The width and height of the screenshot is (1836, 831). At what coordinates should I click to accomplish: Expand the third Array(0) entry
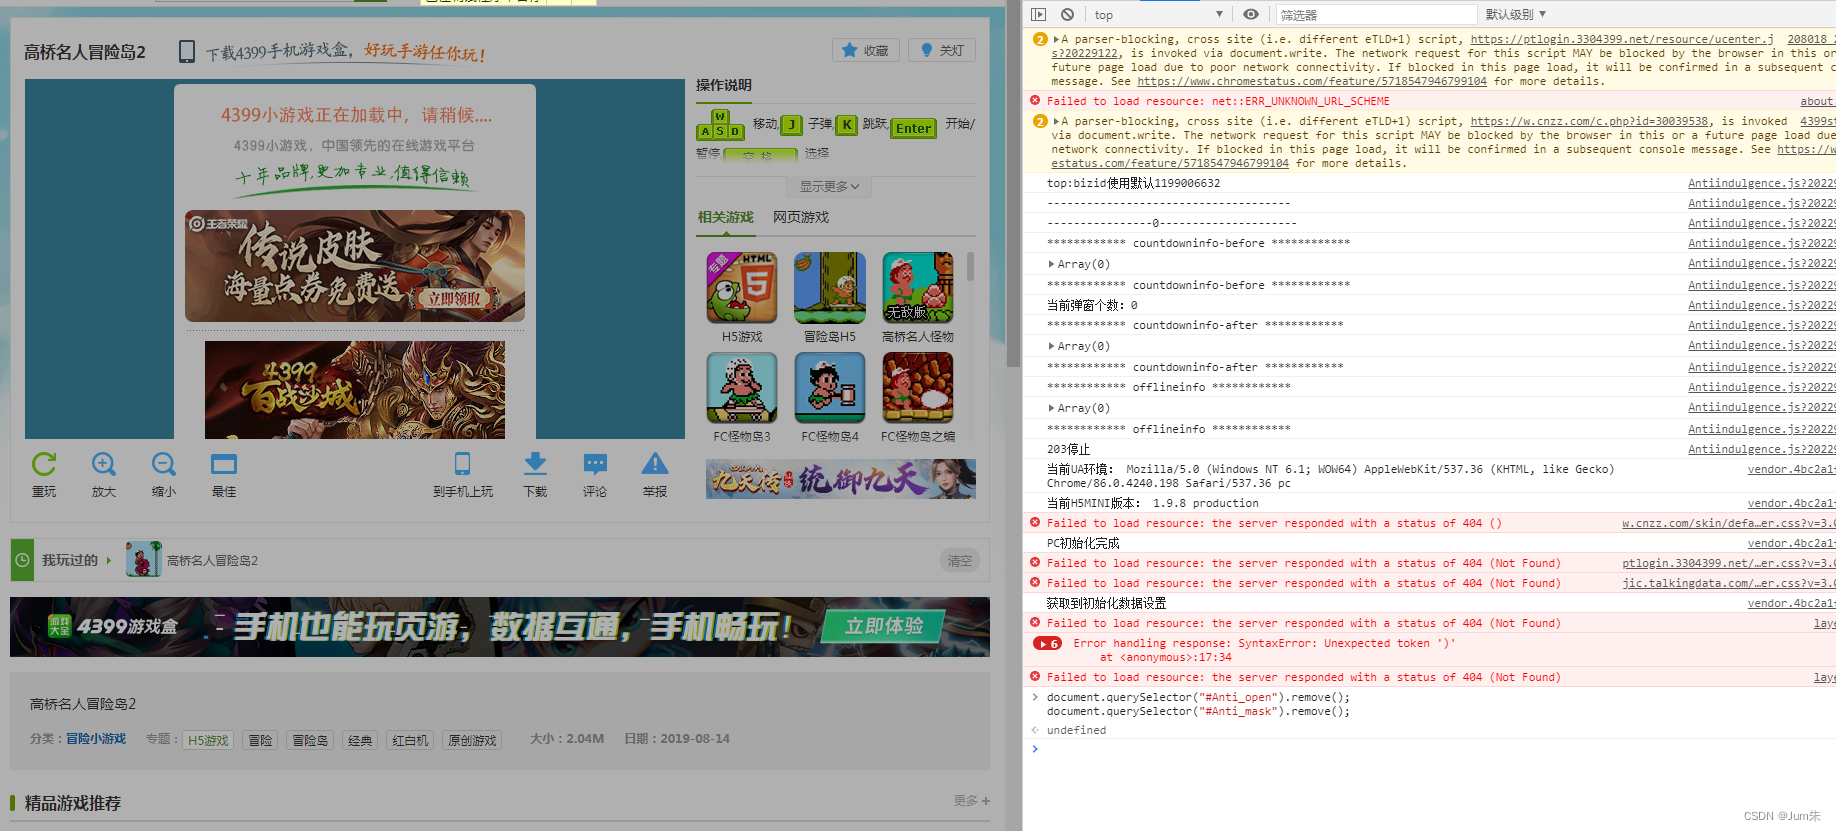[1051, 408]
